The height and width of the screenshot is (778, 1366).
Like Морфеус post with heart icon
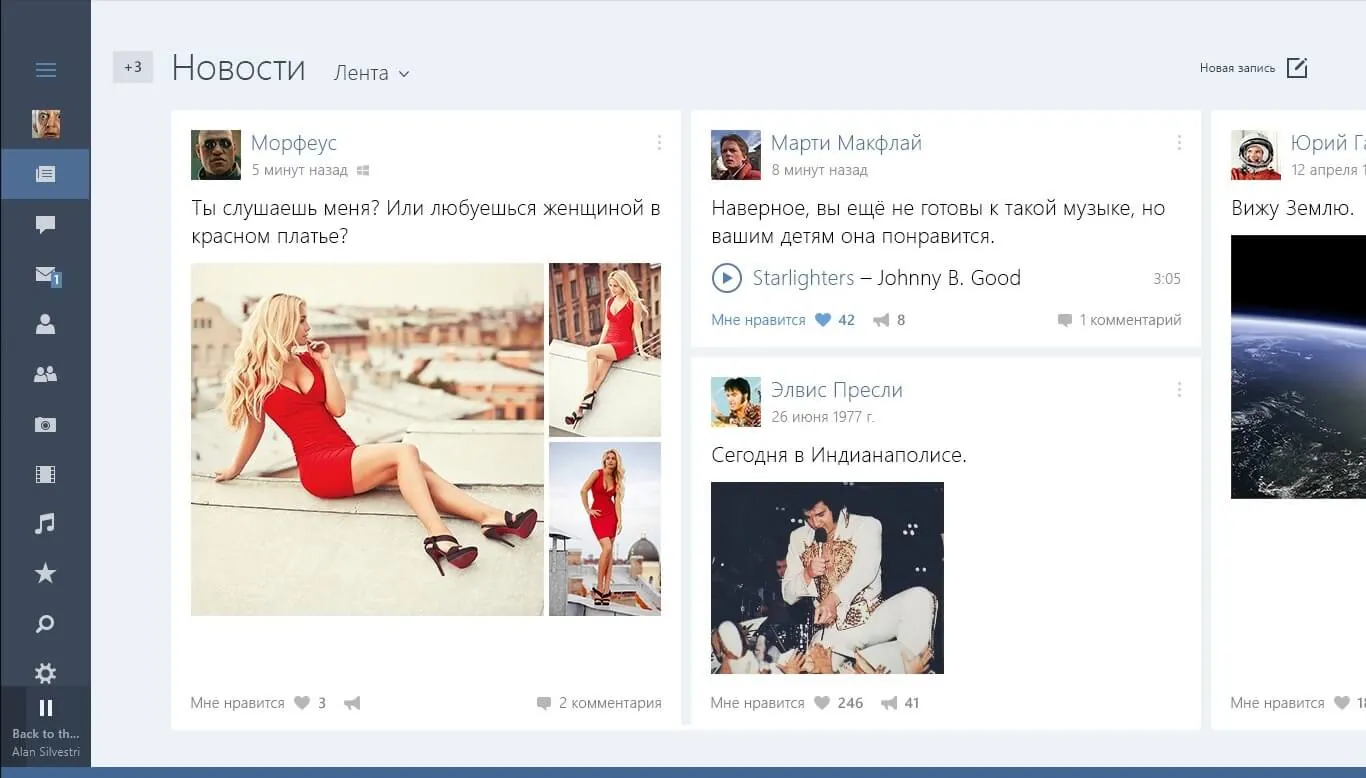pyautogui.click(x=302, y=703)
